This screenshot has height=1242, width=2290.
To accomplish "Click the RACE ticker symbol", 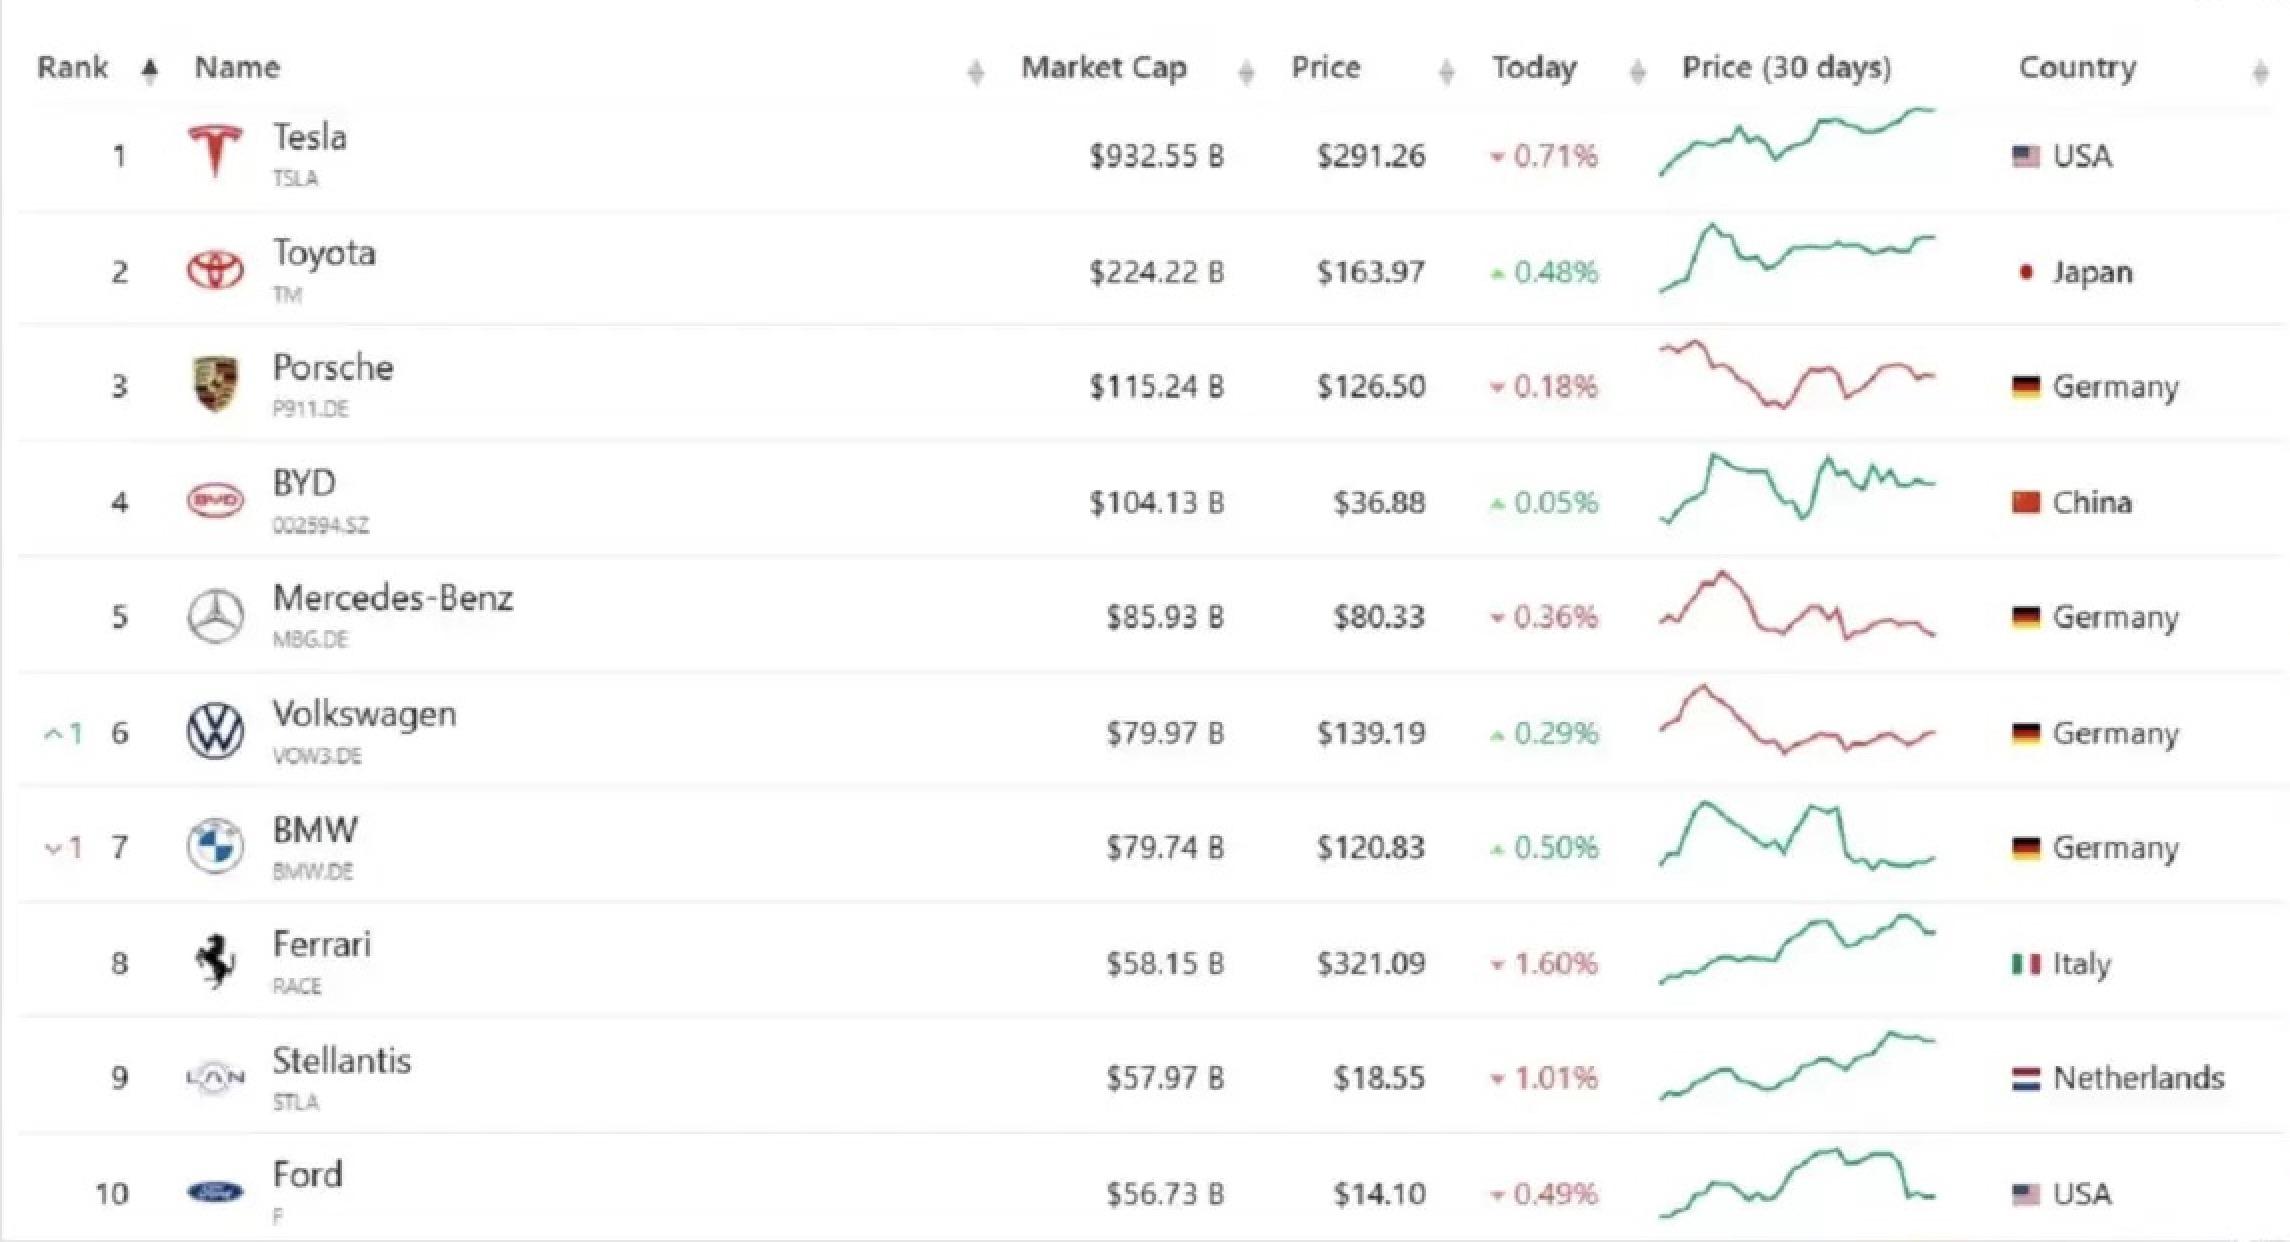I will click(297, 987).
